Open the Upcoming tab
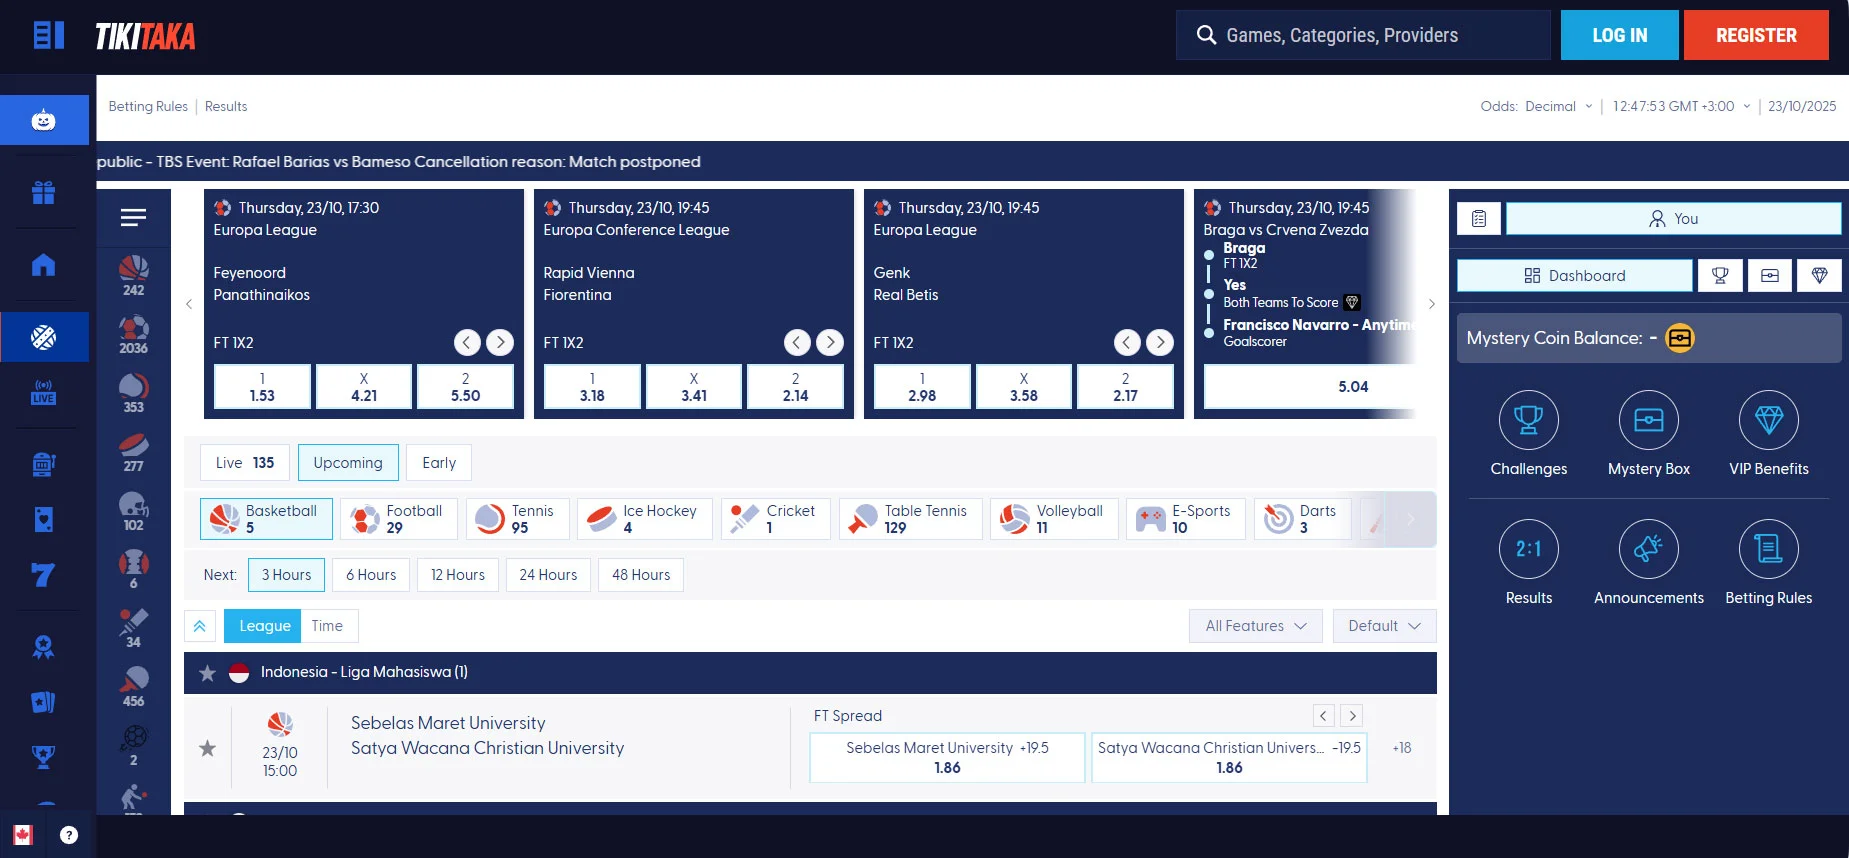Image resolution: width=1849 pixels, height=858 pixels. pos(348,463)
